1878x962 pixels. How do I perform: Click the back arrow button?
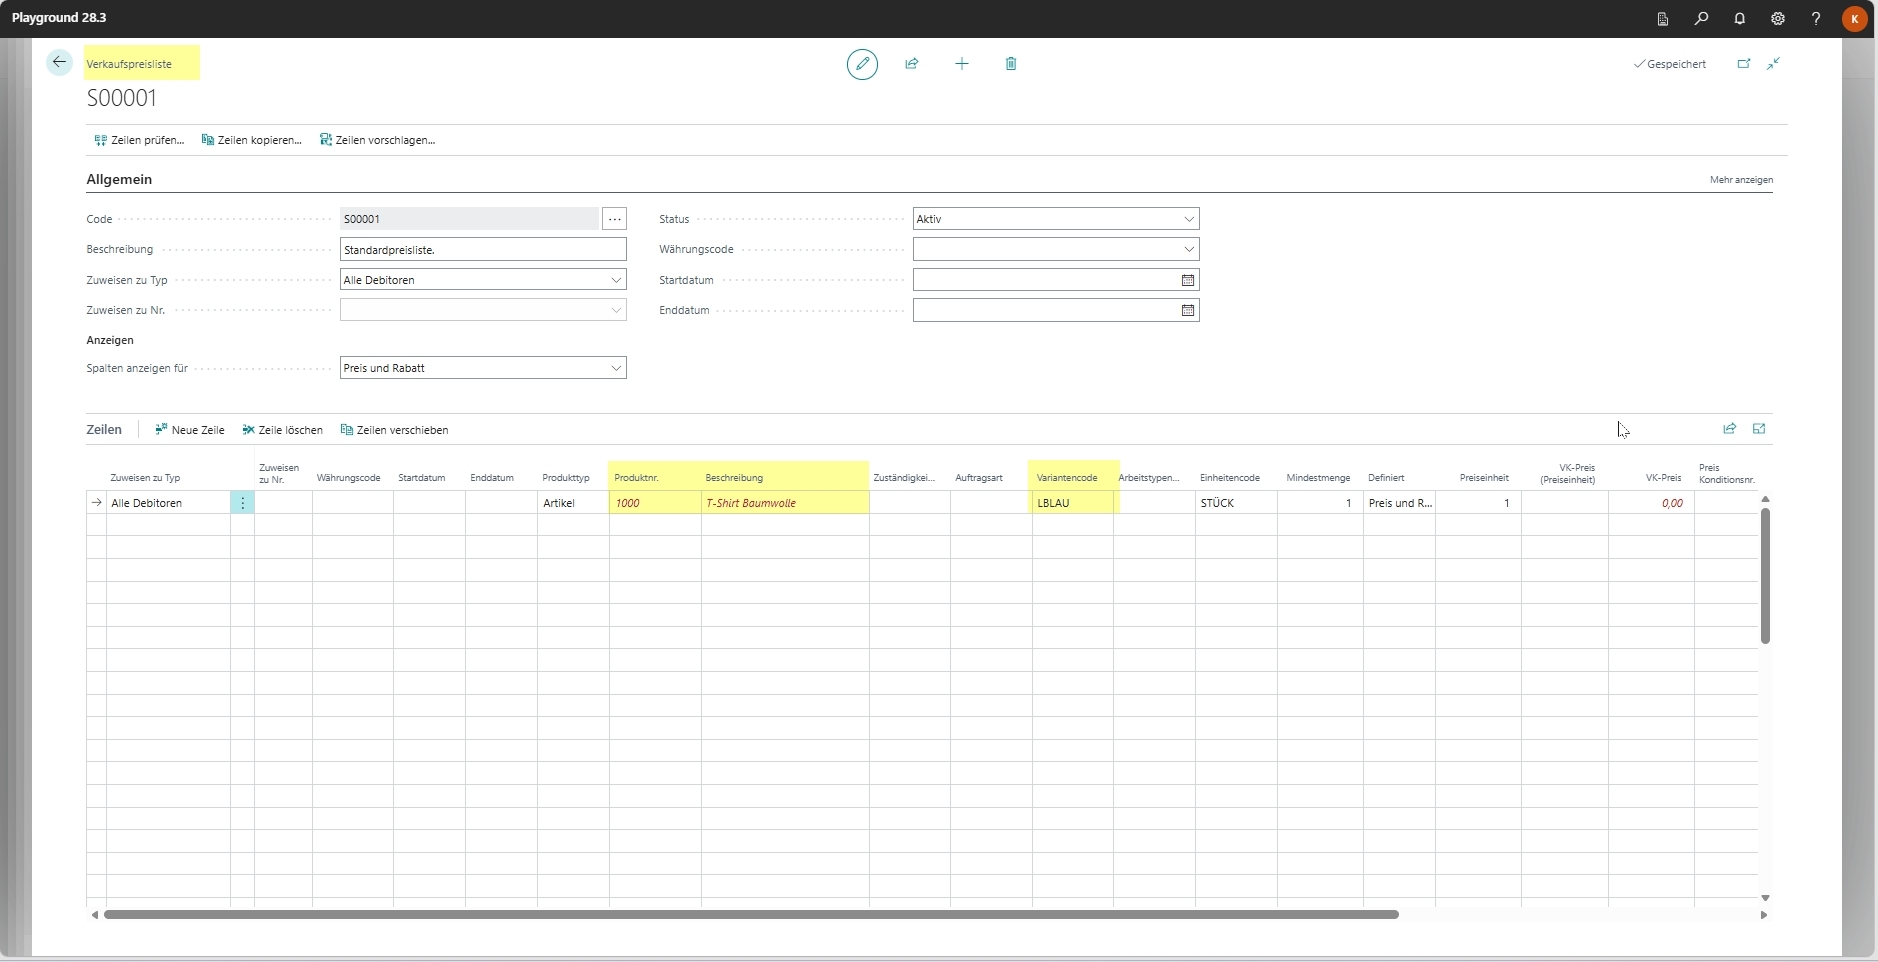[x=59, y=63]
